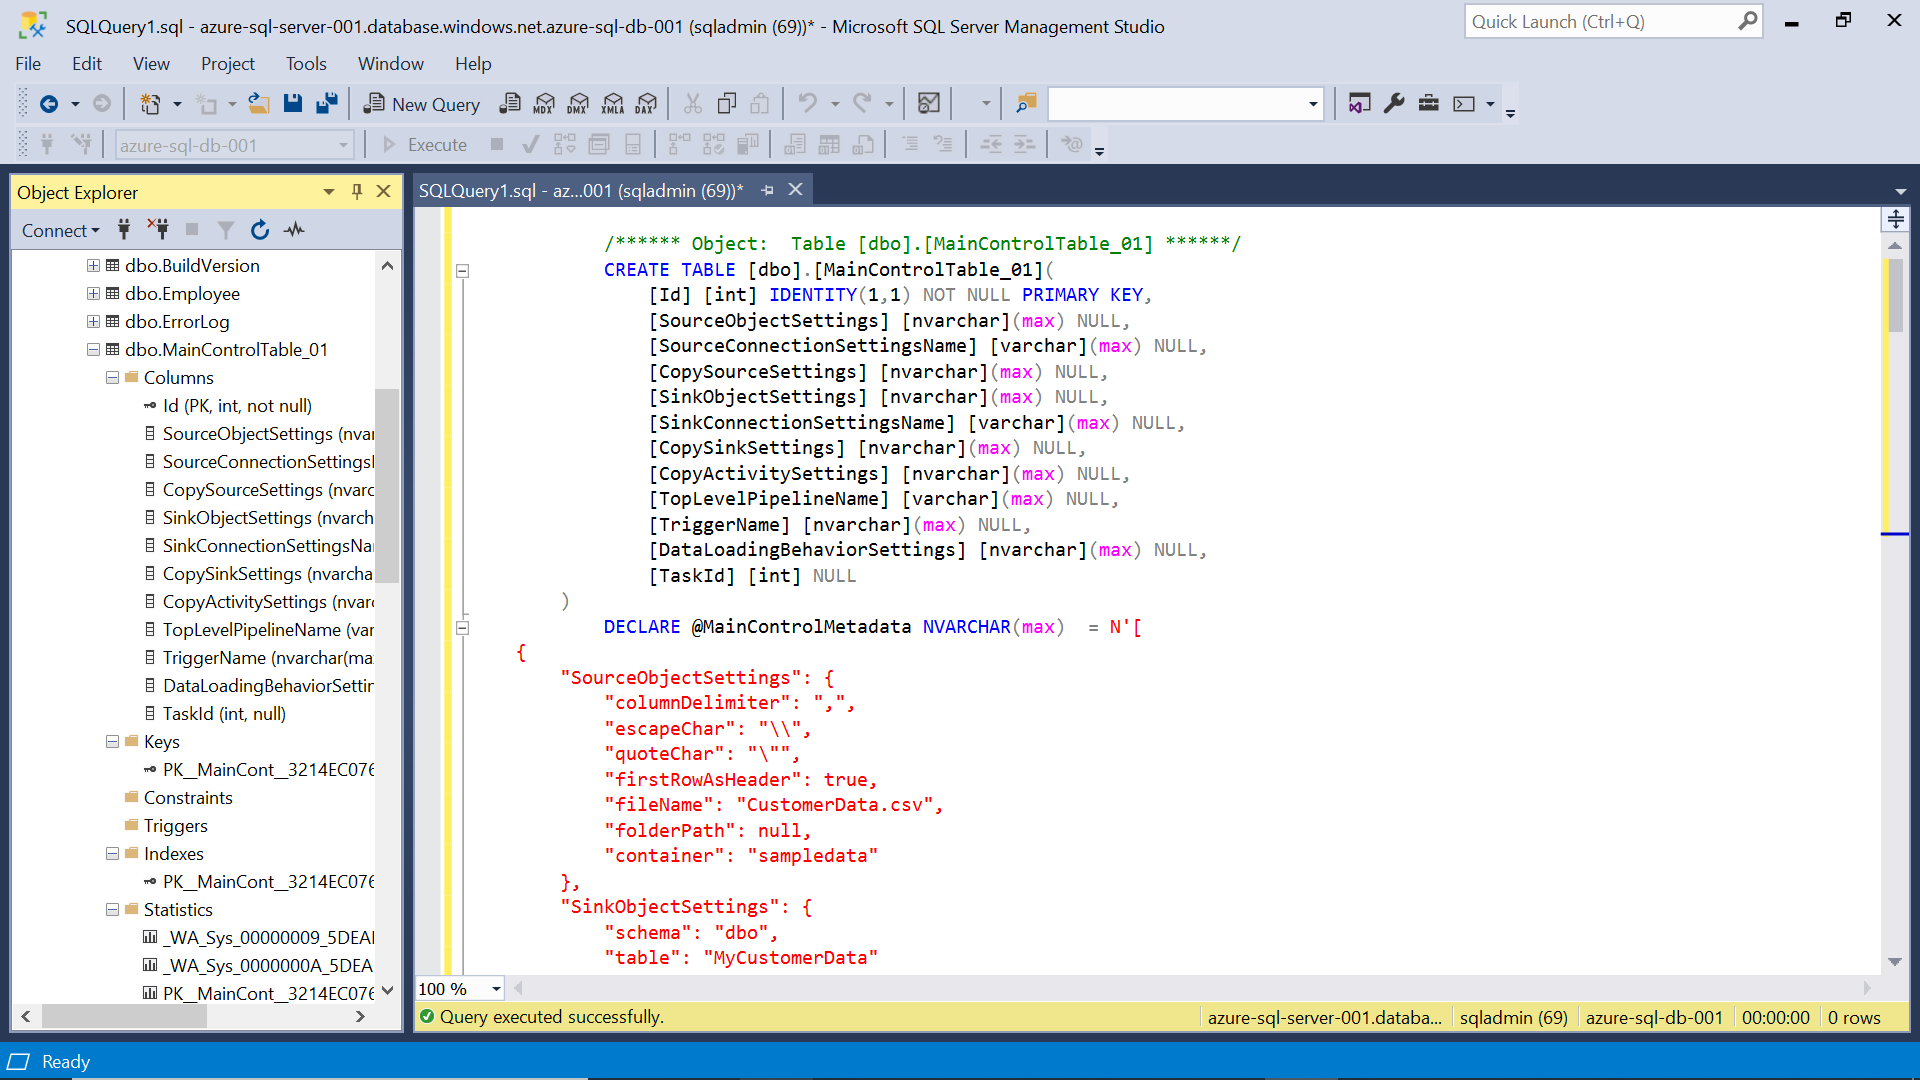Click the Save file icon
This screenshot has width=1920, height=1080.
292,103
